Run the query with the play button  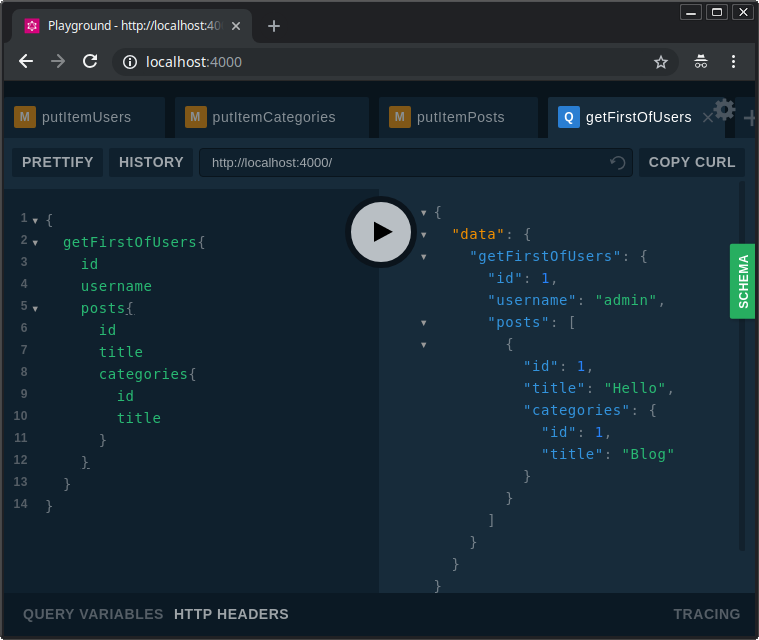click(x=381, y=232)
